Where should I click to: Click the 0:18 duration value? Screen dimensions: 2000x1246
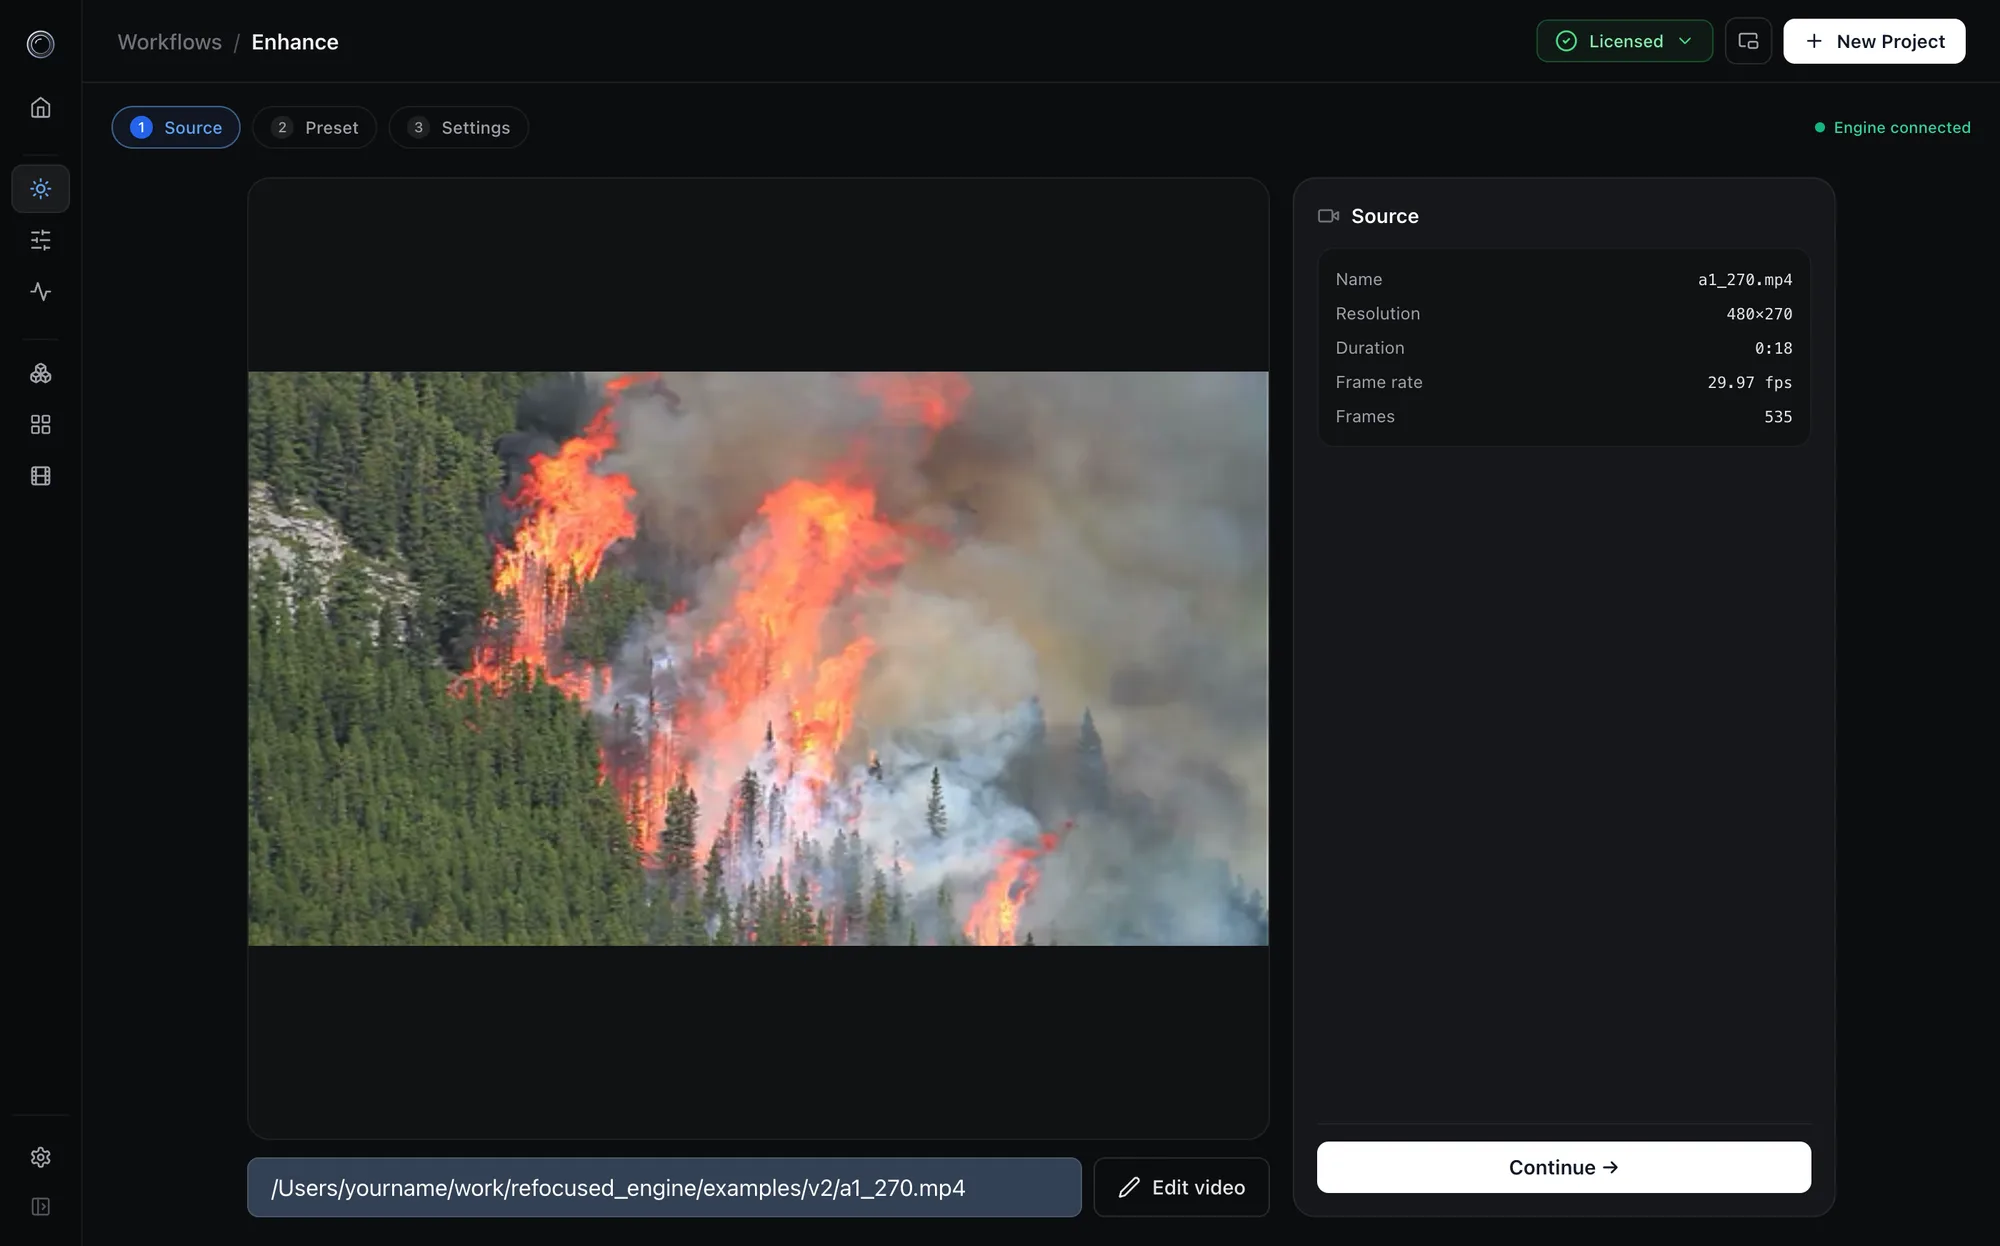click(1773, 348)
